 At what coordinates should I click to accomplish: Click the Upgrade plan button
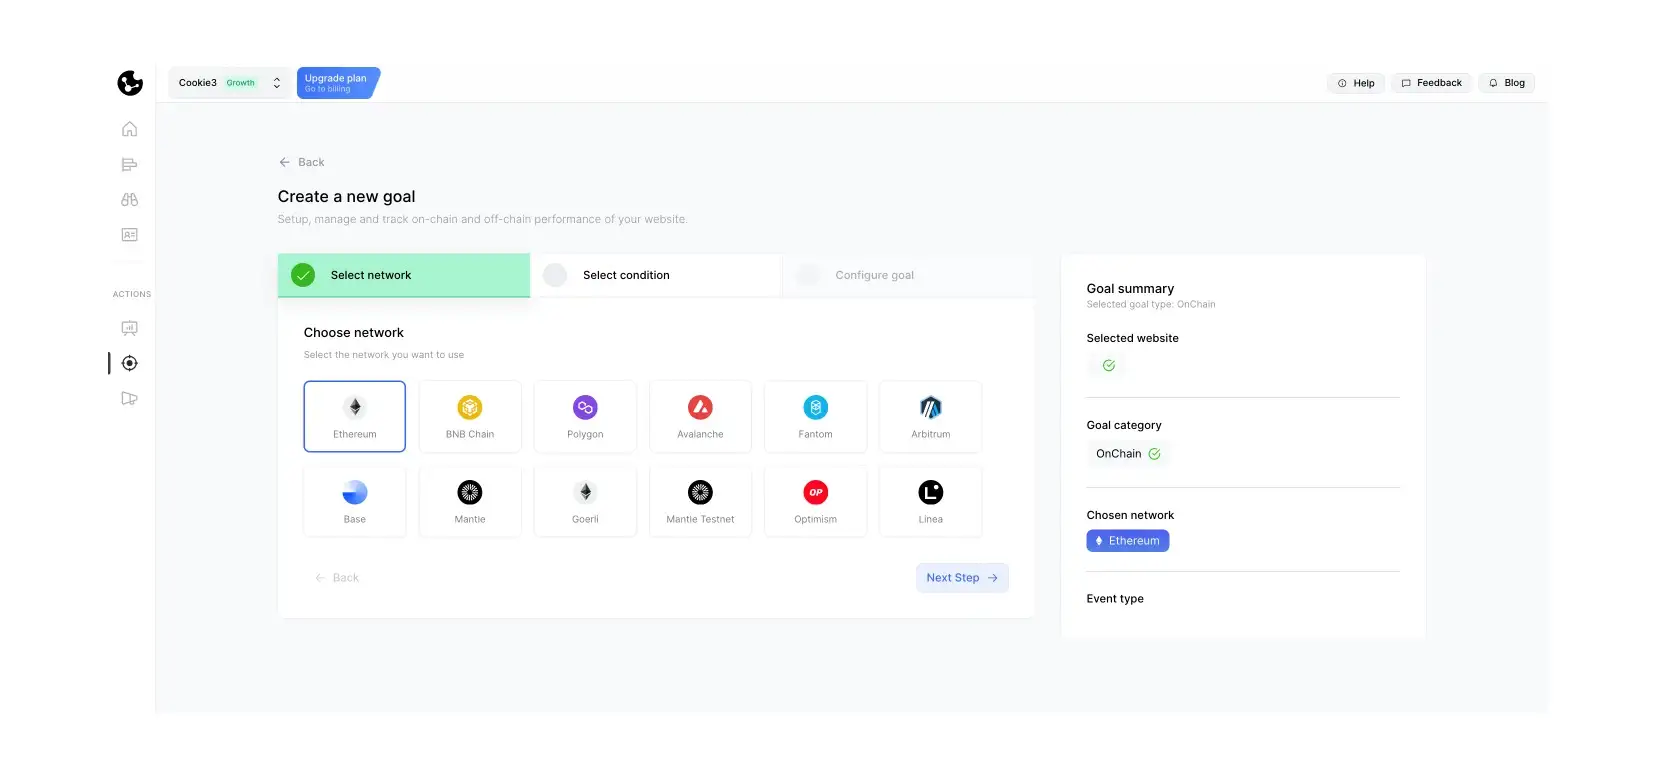pos(337,83)
